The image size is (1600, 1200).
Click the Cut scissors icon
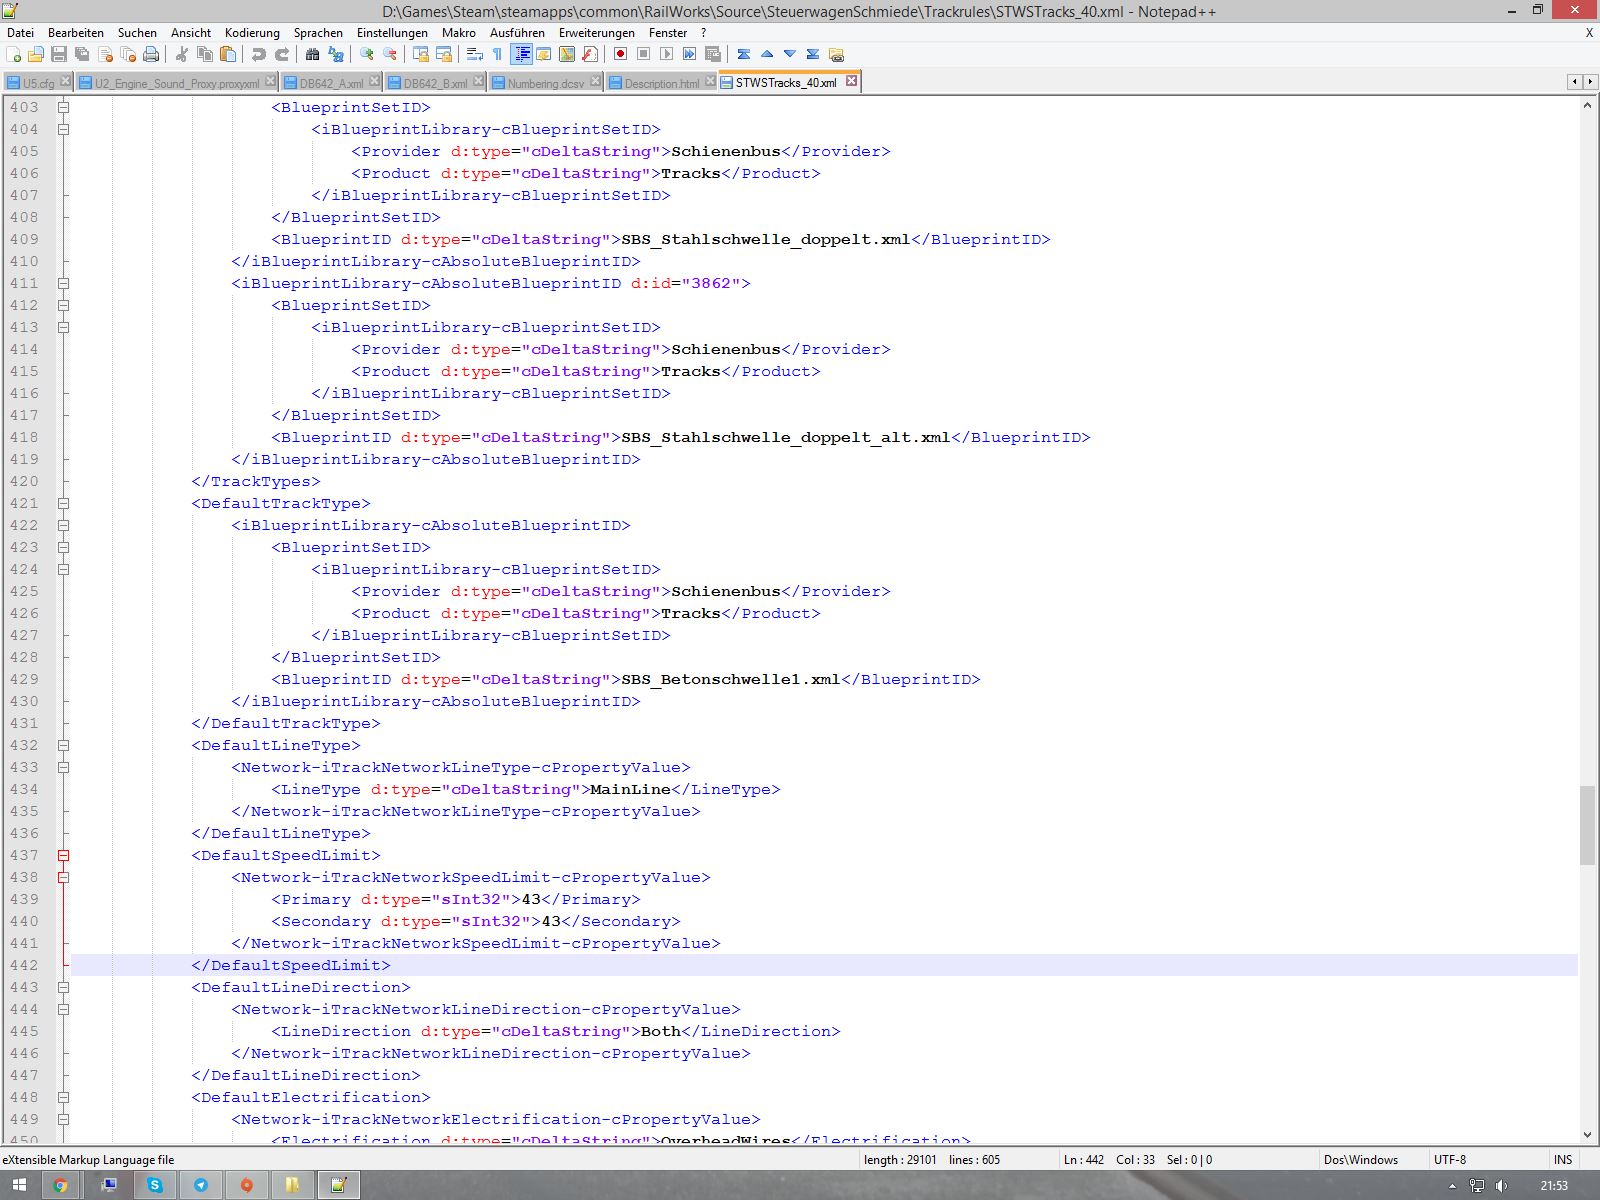[182, 54]
